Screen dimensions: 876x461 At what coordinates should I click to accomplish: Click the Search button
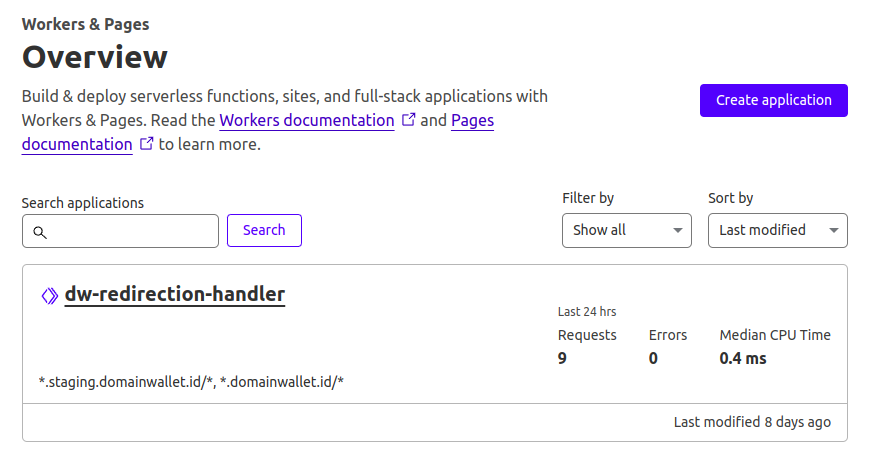pyautogui.click(x=264, y=230)
